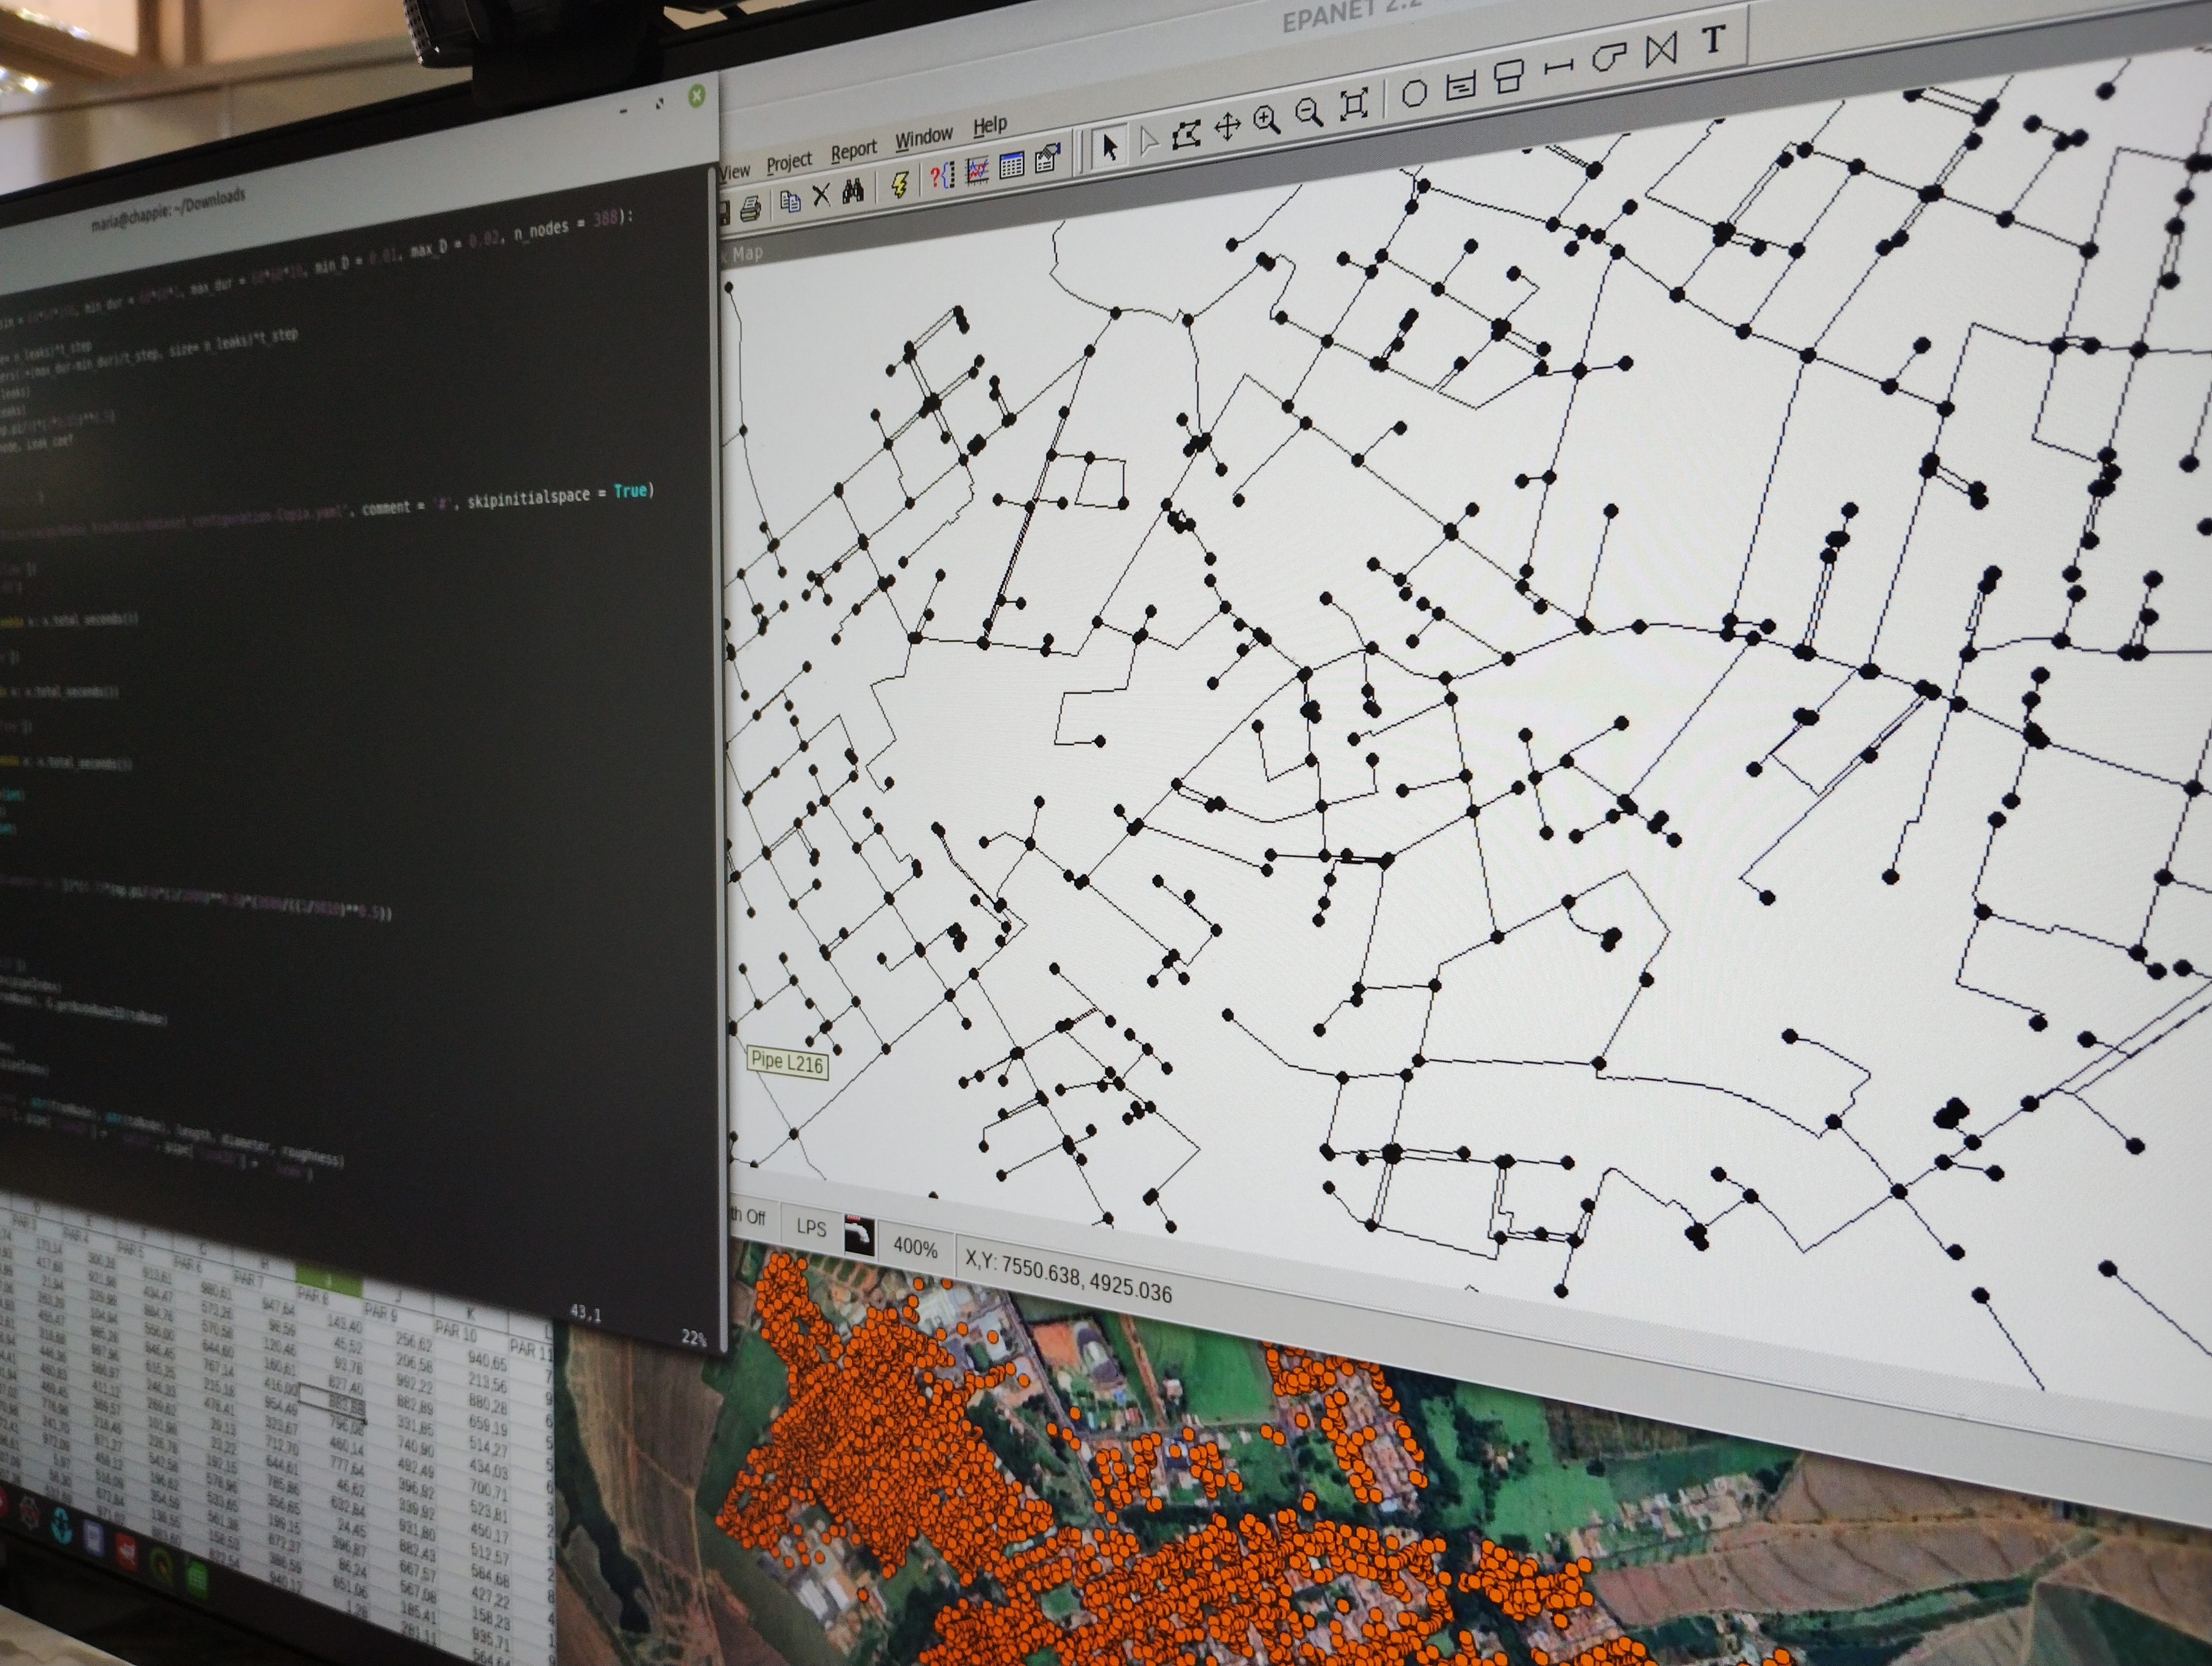Viewport: 2212px width, 1666px height.
Task: Click the teal circular app icon in taskbar
Action: (60, 1526)
